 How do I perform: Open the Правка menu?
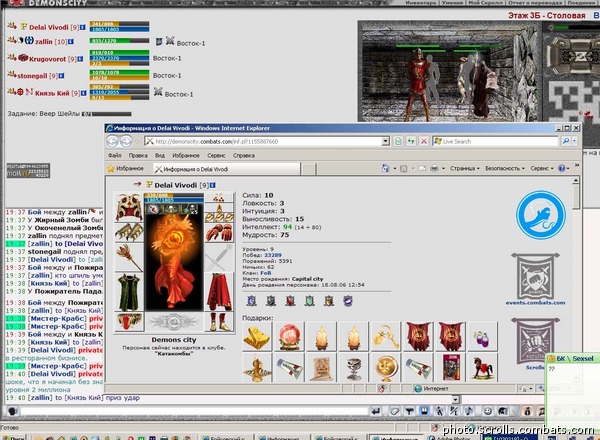click(138, 155)
